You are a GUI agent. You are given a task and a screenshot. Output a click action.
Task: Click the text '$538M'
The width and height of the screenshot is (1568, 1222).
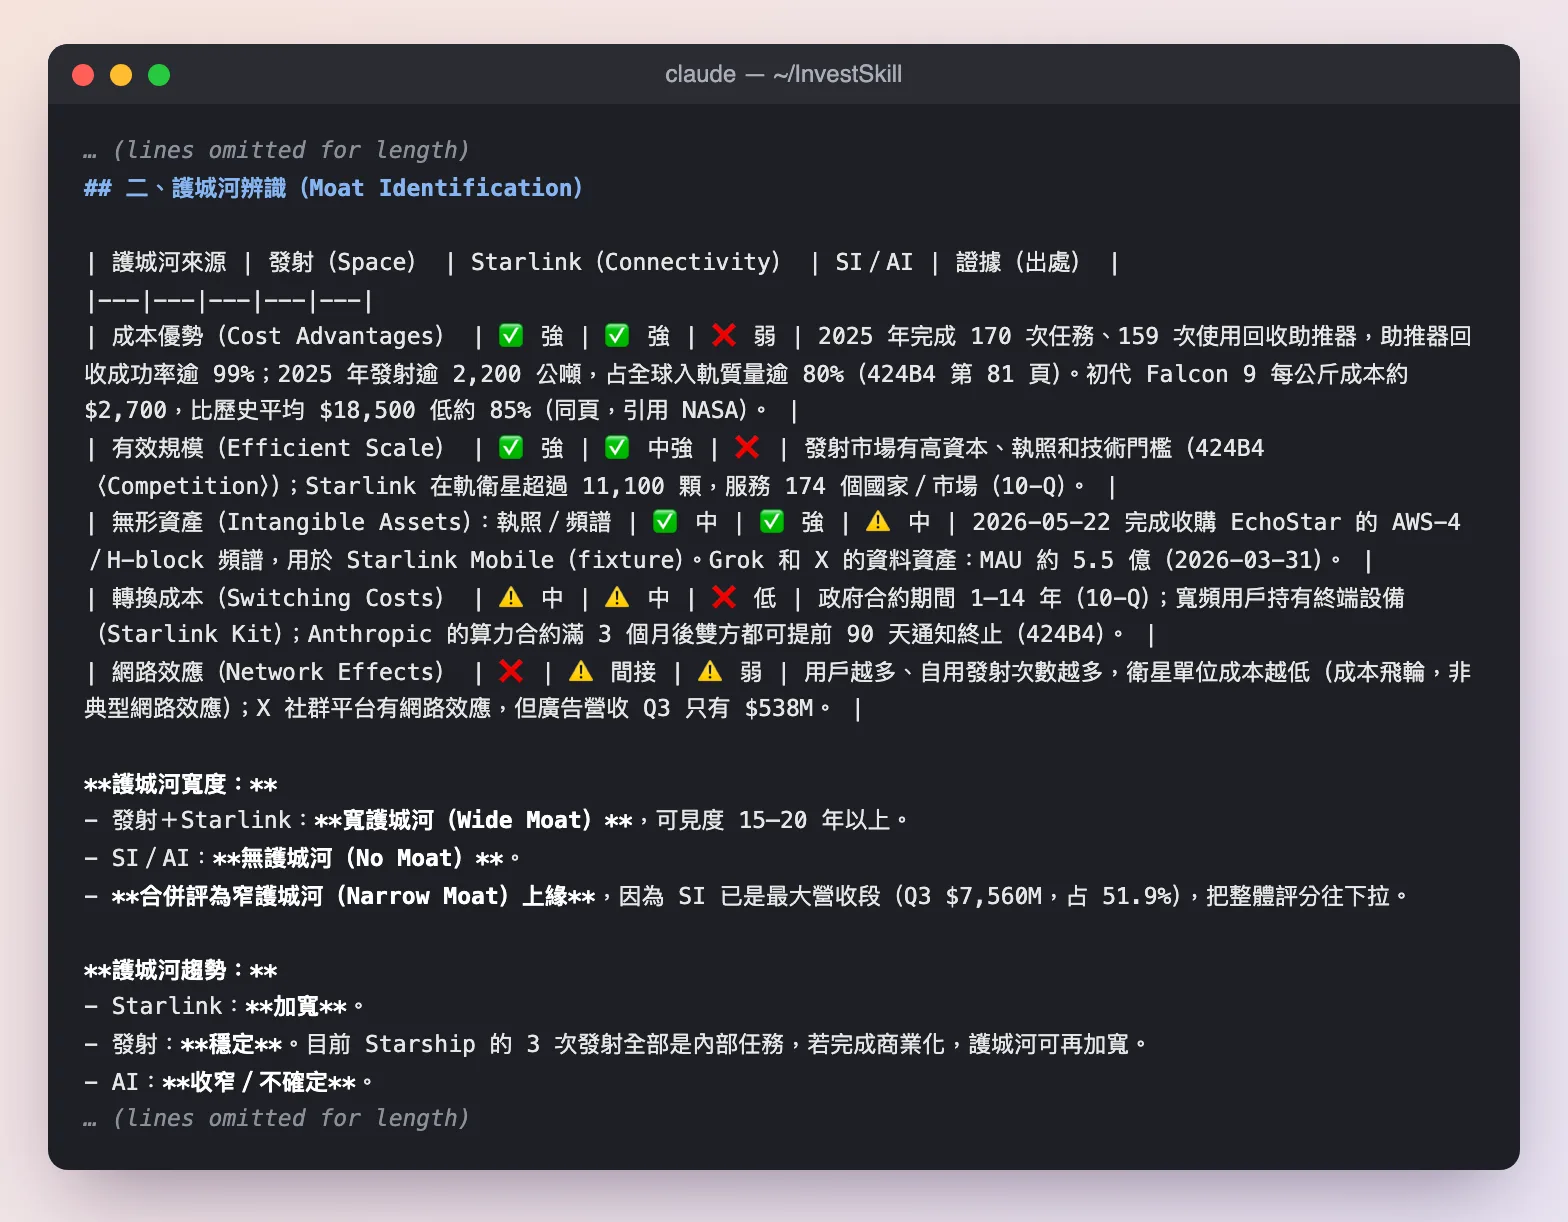pyautogui.click(x=779, y=708)
